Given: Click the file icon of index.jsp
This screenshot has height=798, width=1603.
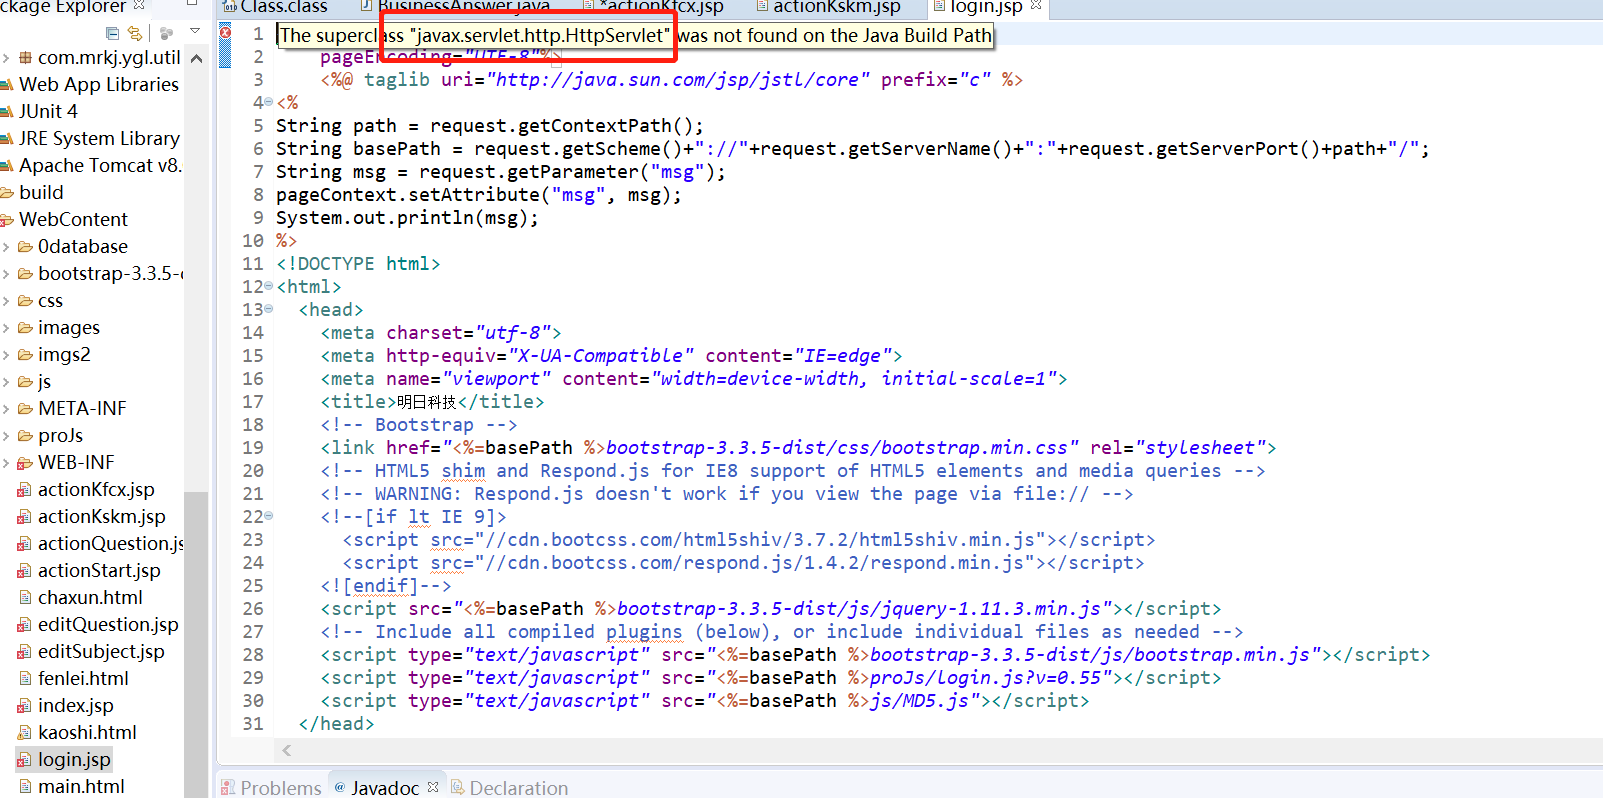Looking at the screenshot, I should point(25,705).
